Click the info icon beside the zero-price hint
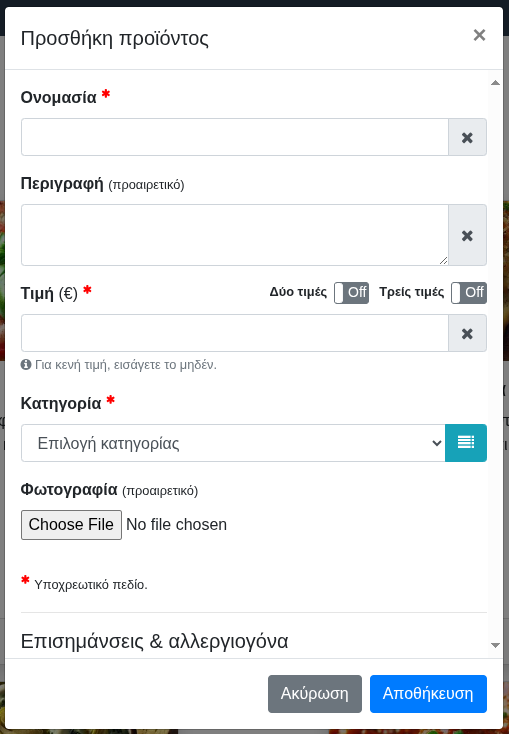 [x=26, y=365]
